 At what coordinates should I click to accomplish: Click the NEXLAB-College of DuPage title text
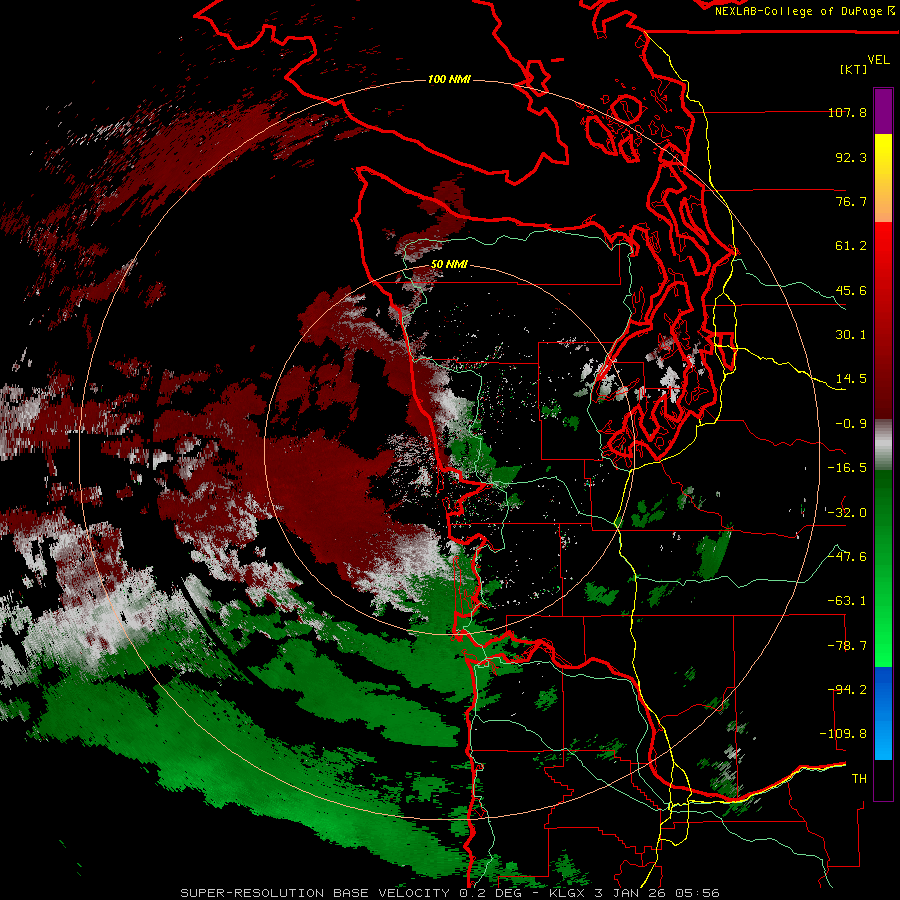[x=799, y=11]
